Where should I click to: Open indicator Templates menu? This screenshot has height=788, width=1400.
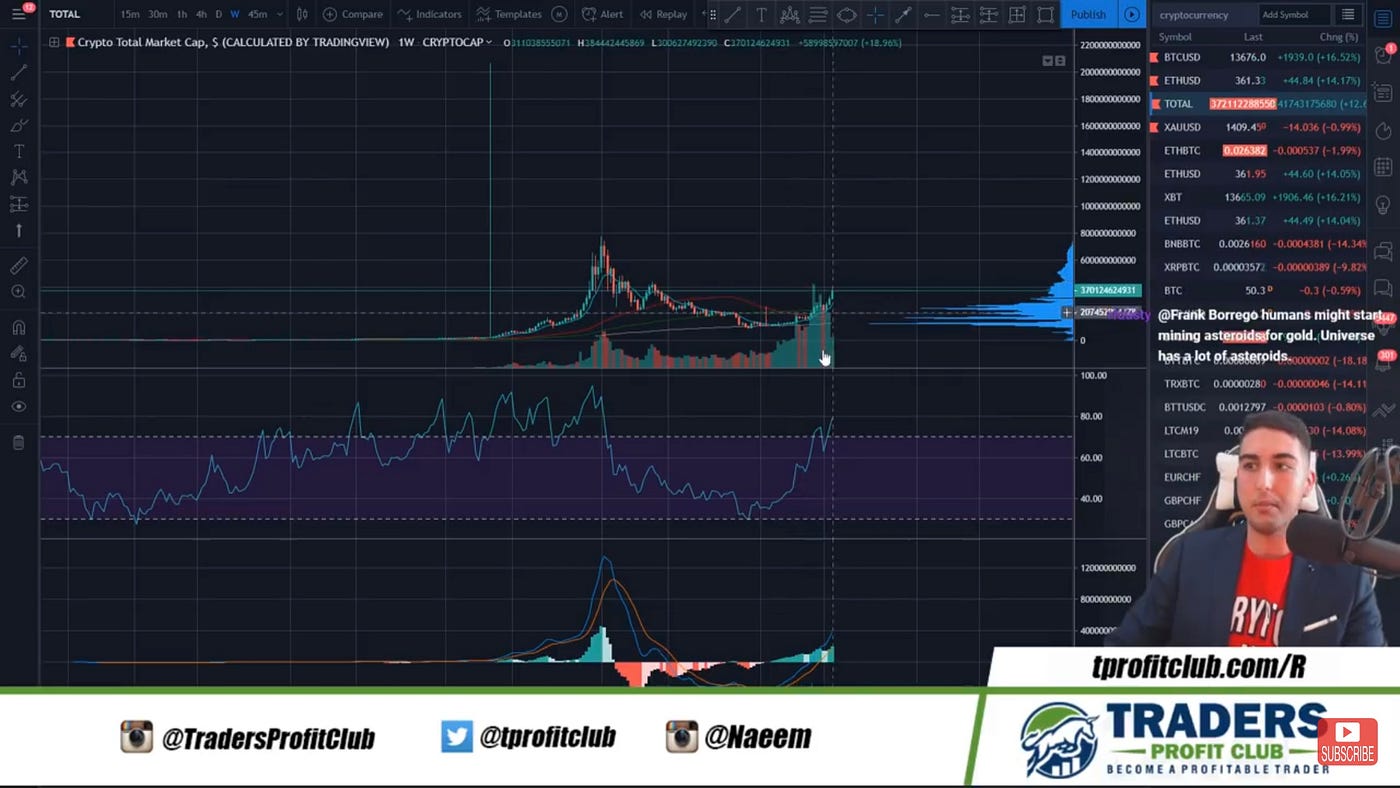pyautogui.click(x=509, y=14)
